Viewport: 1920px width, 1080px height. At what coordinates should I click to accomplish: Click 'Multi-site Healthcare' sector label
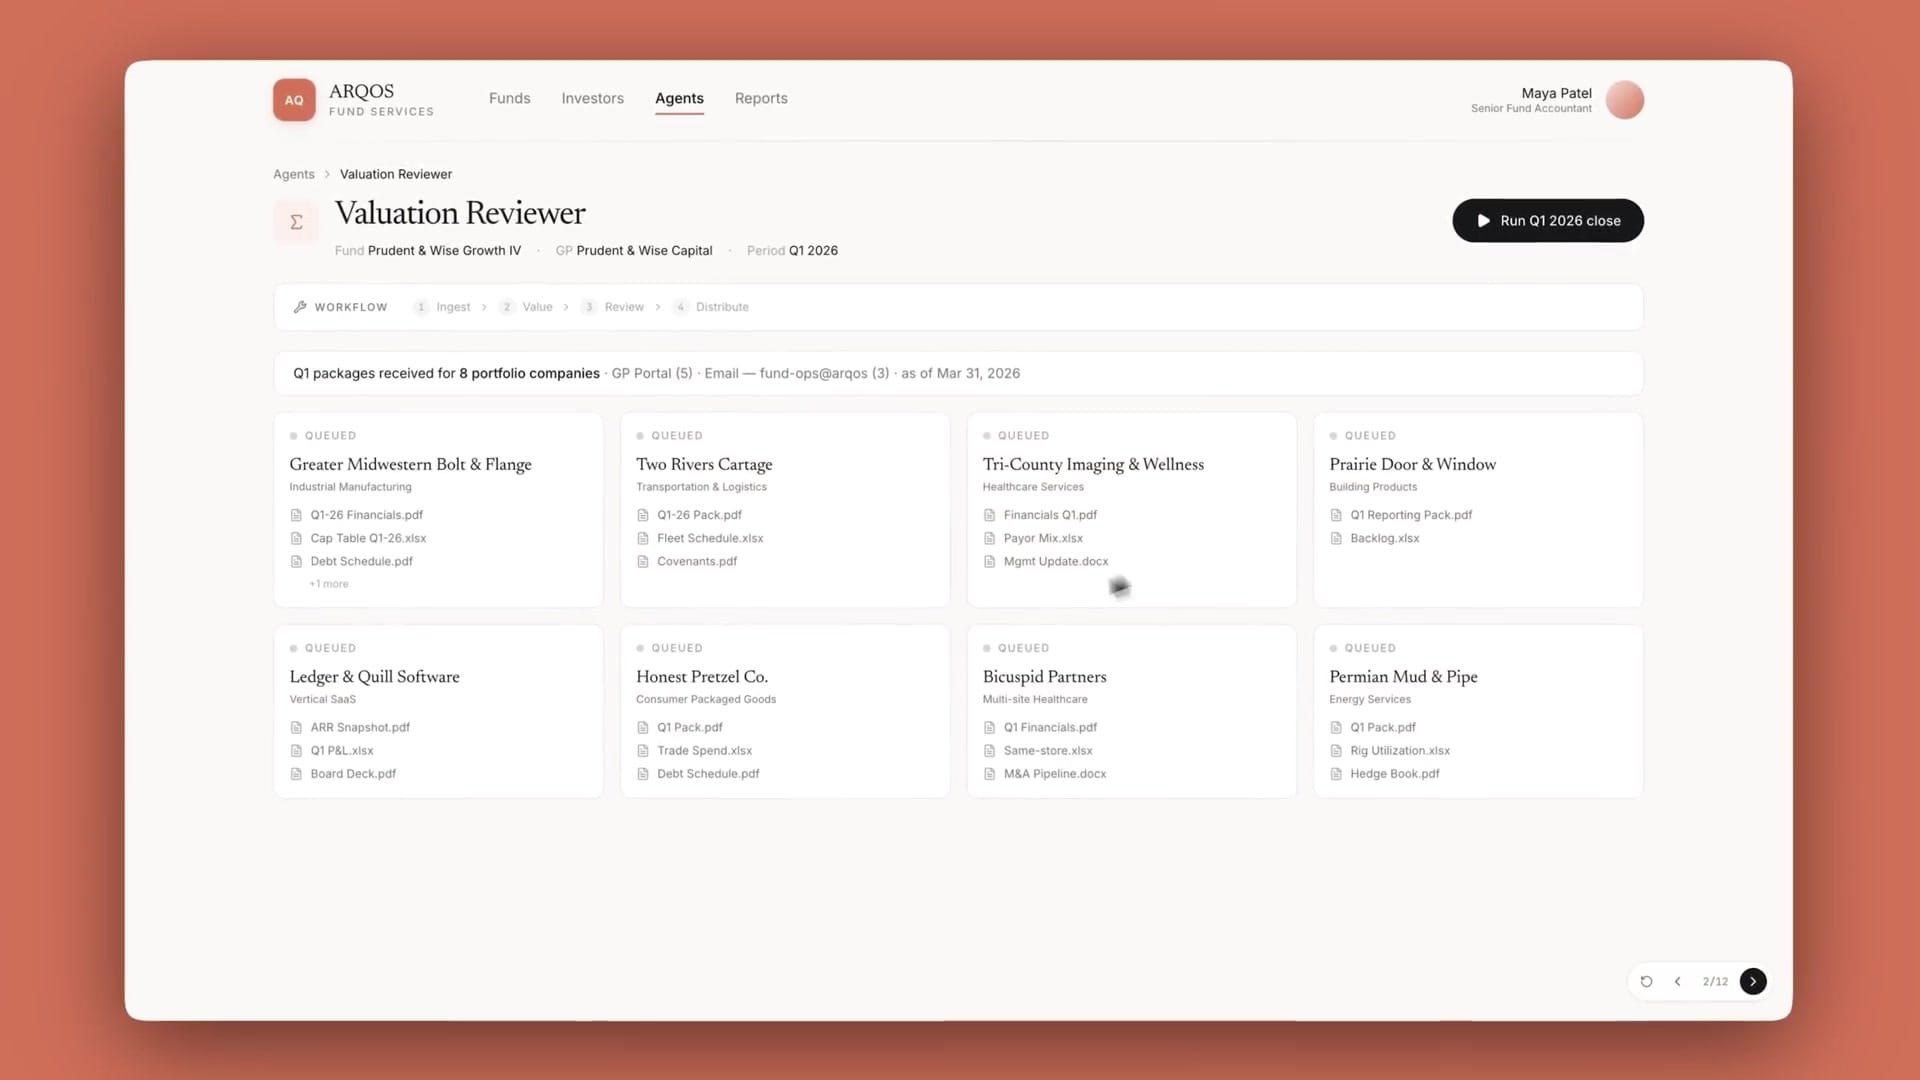click(x=1035, y=699)
